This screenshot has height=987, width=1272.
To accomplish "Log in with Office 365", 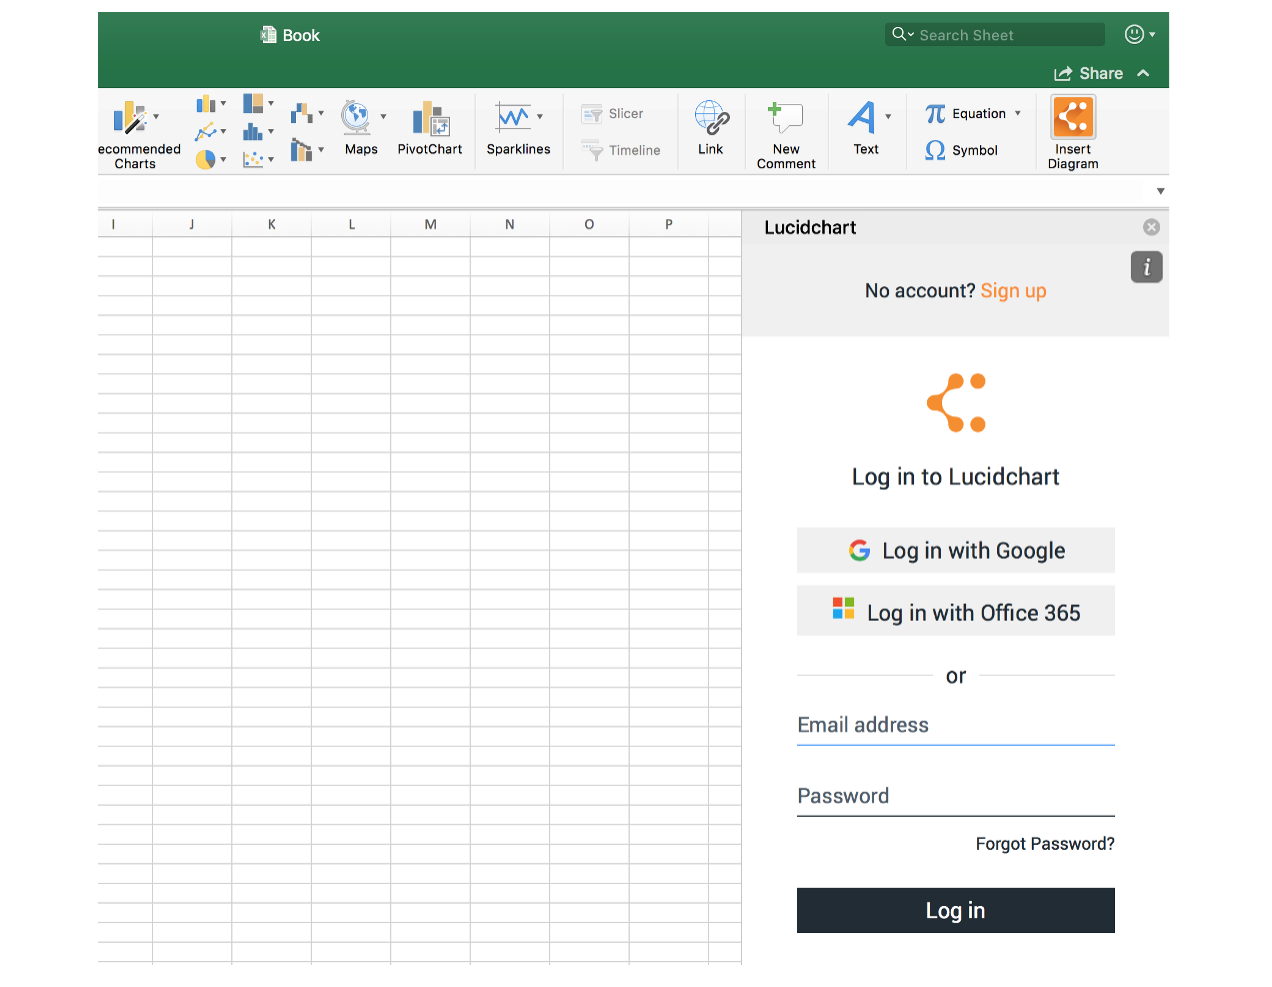I will pos(956,611).
